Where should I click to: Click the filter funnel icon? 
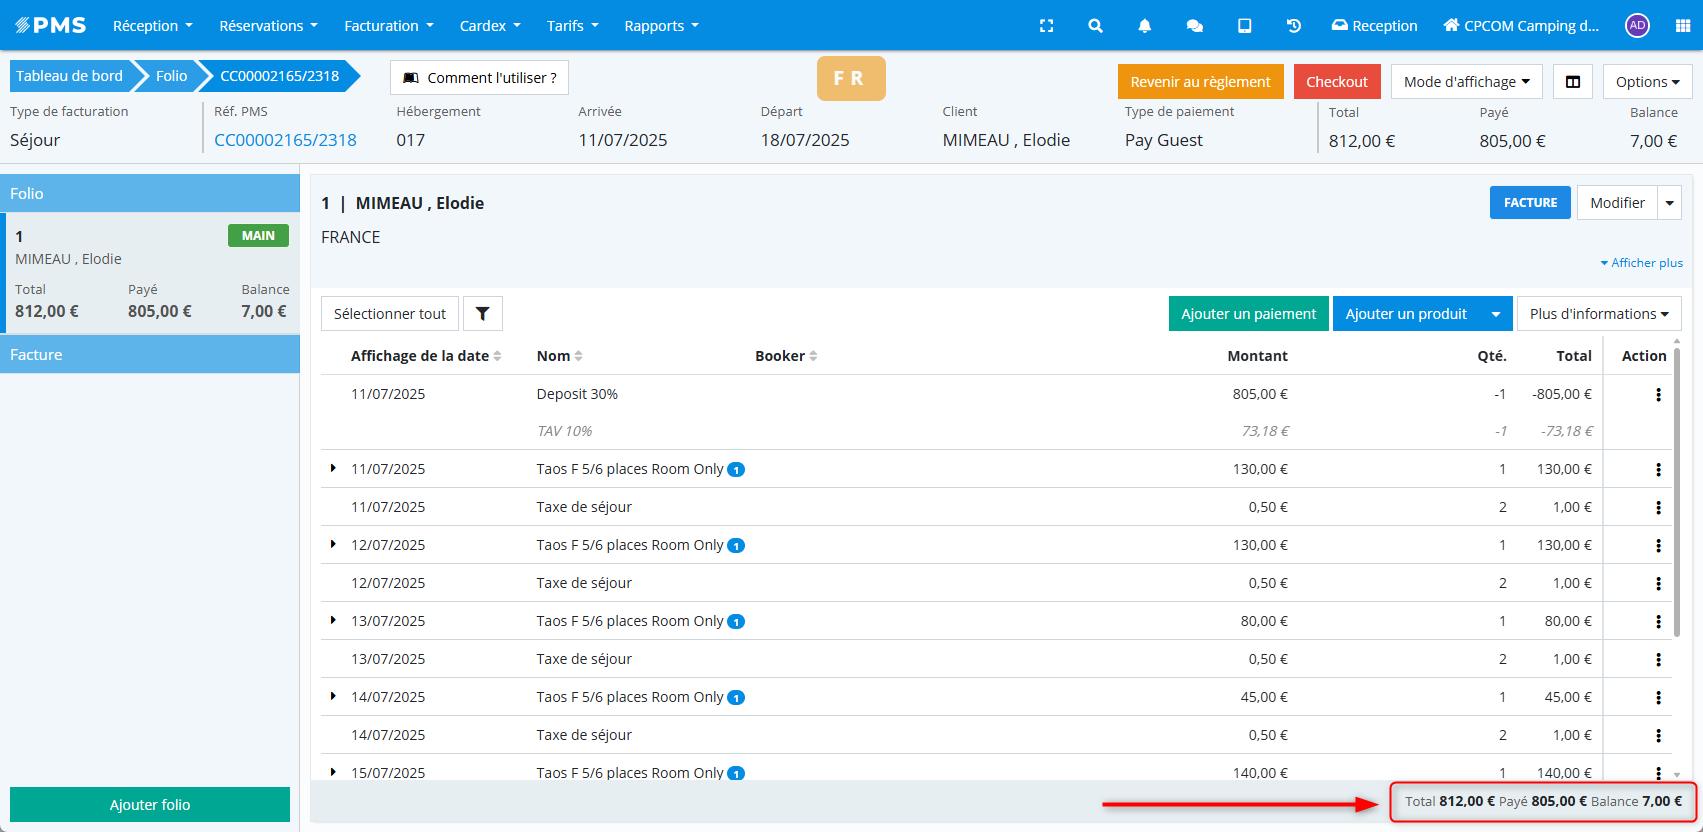point(483,314)
